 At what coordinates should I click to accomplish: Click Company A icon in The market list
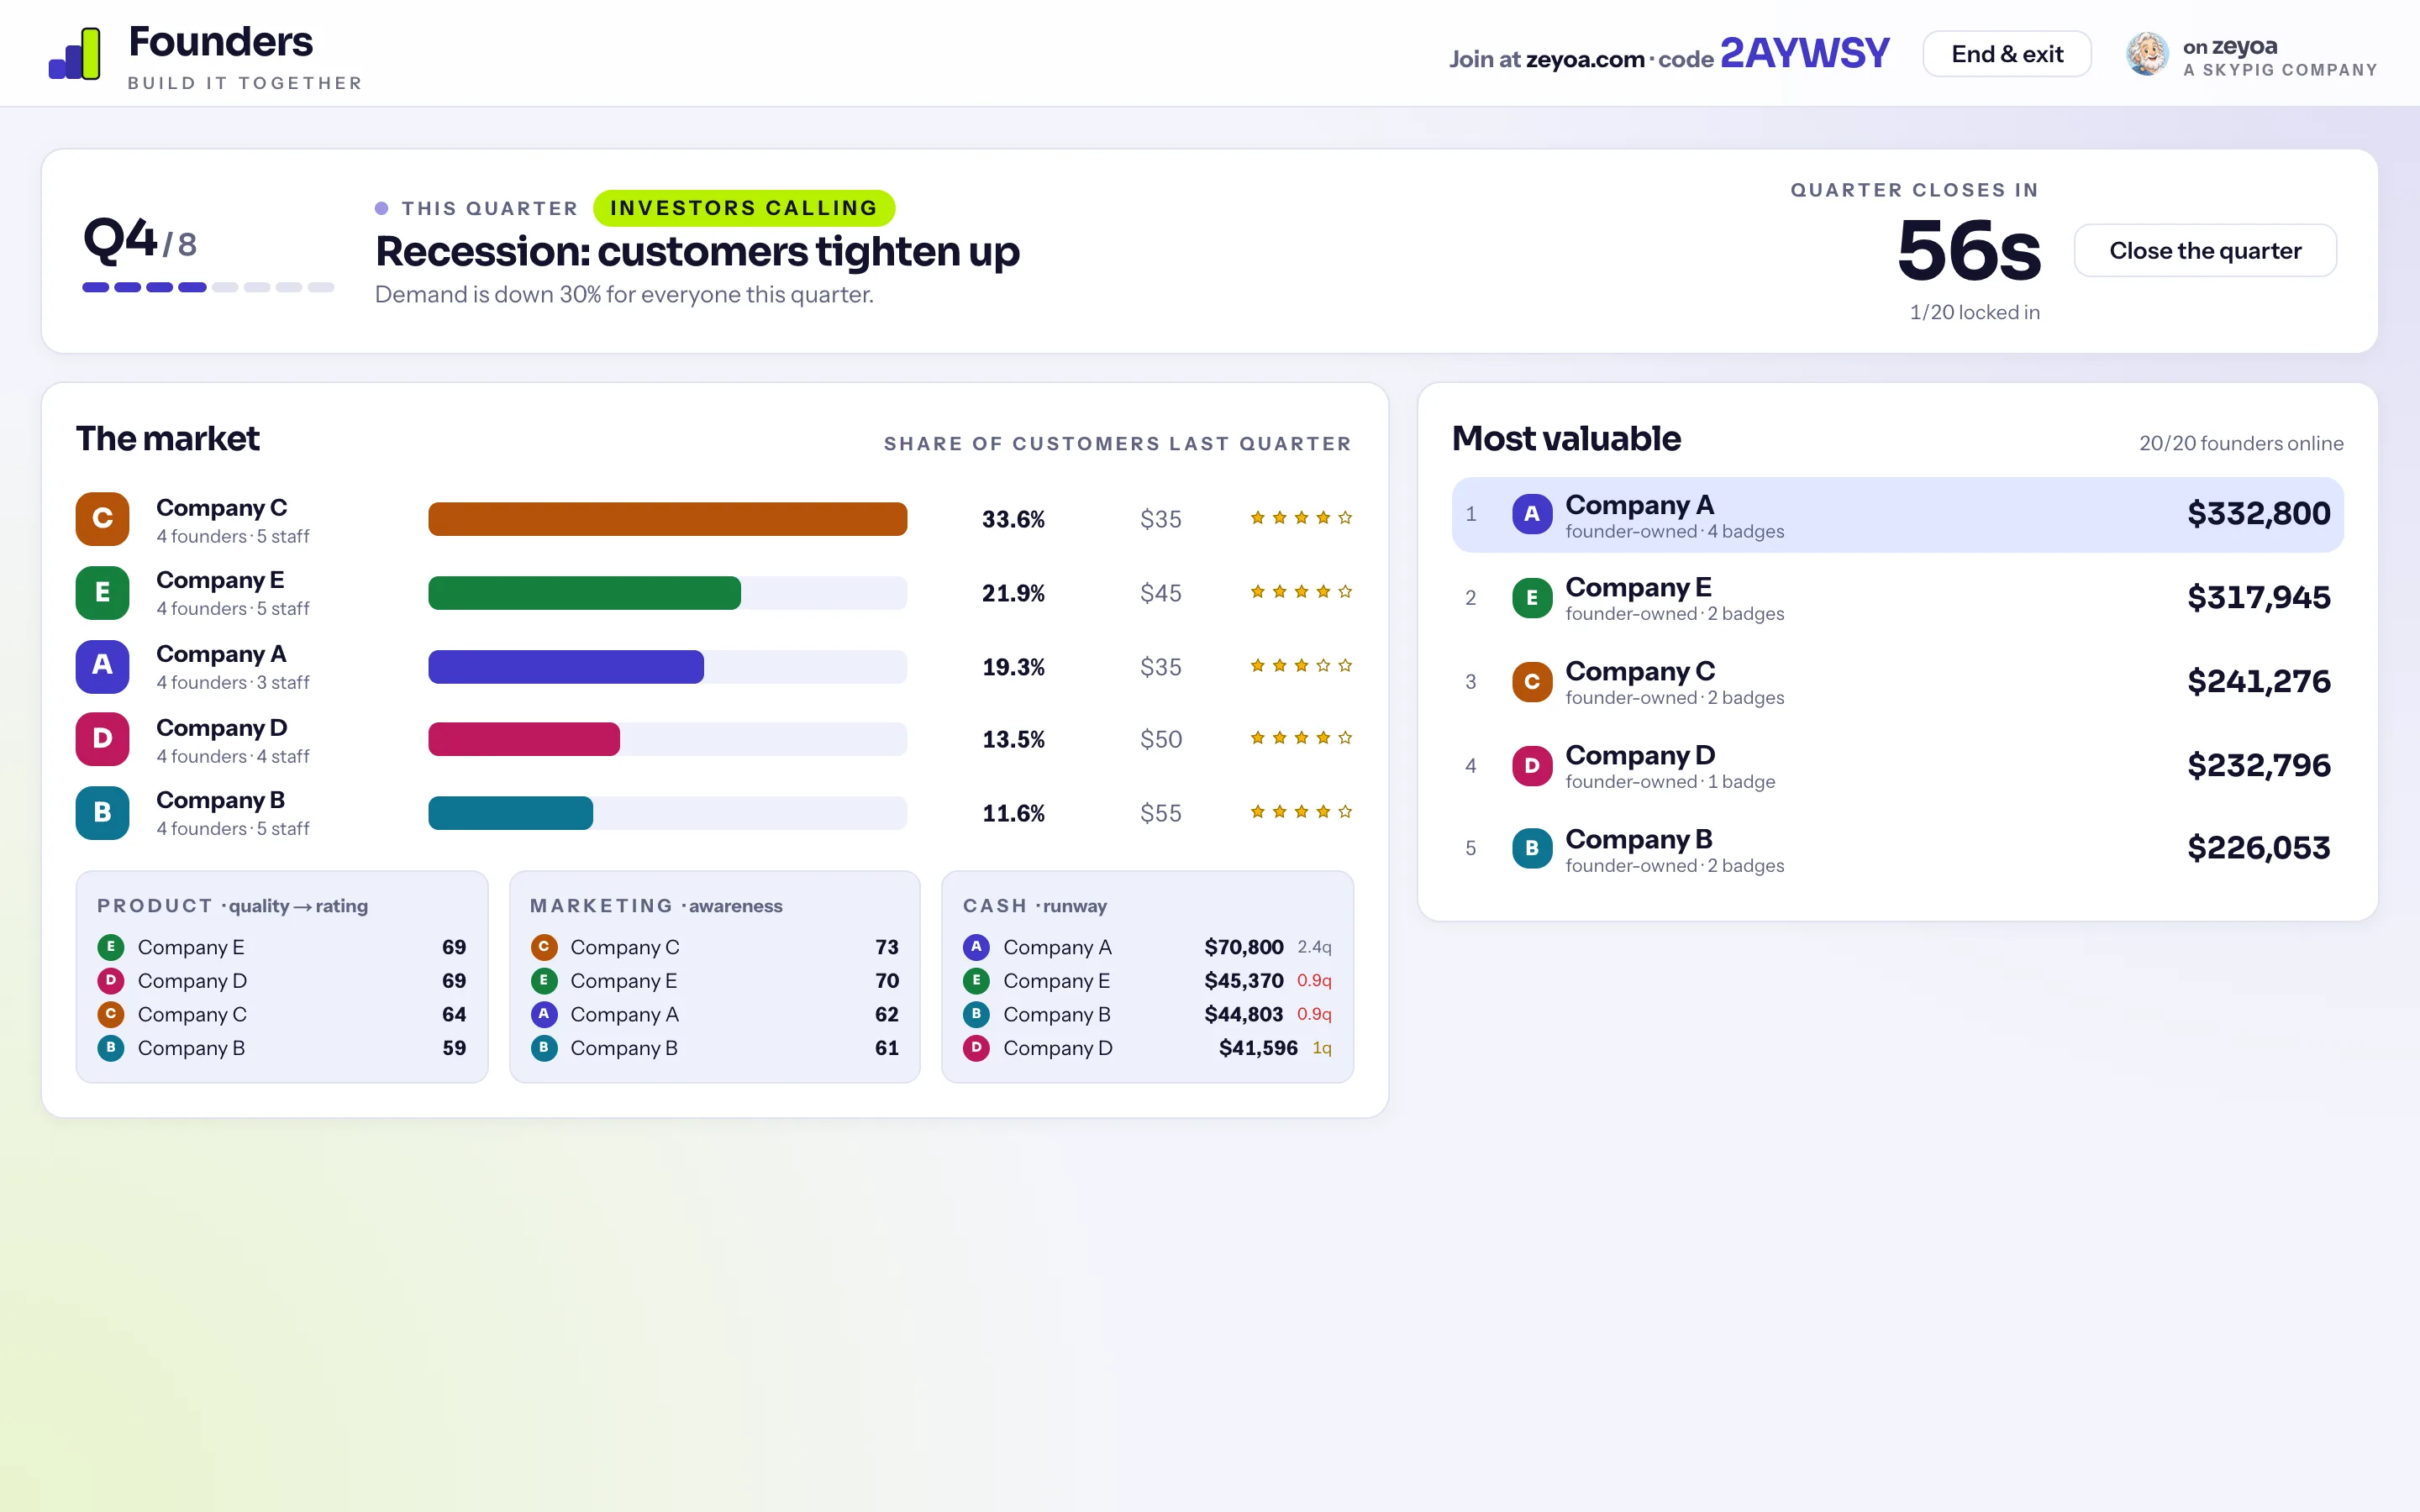click(102, 666)
